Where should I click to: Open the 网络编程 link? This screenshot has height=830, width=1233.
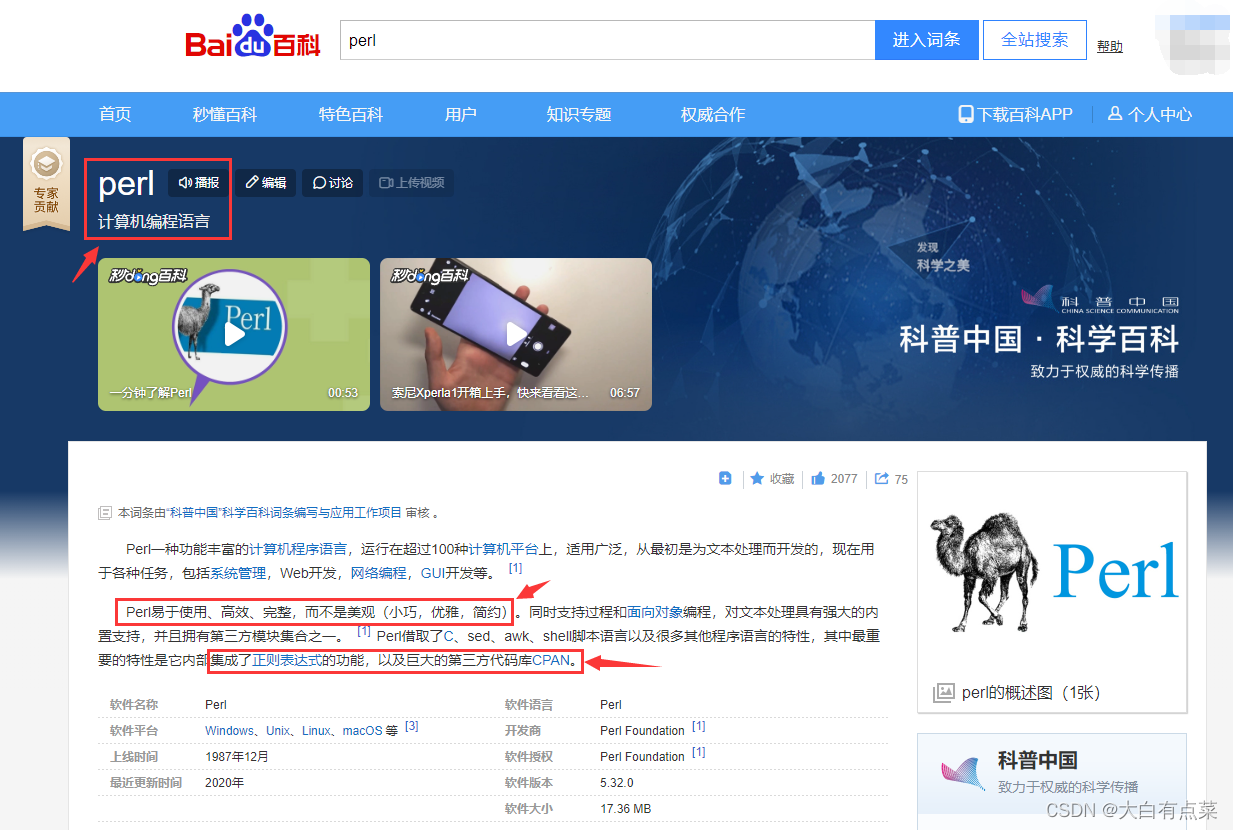(x=378, y=573)
